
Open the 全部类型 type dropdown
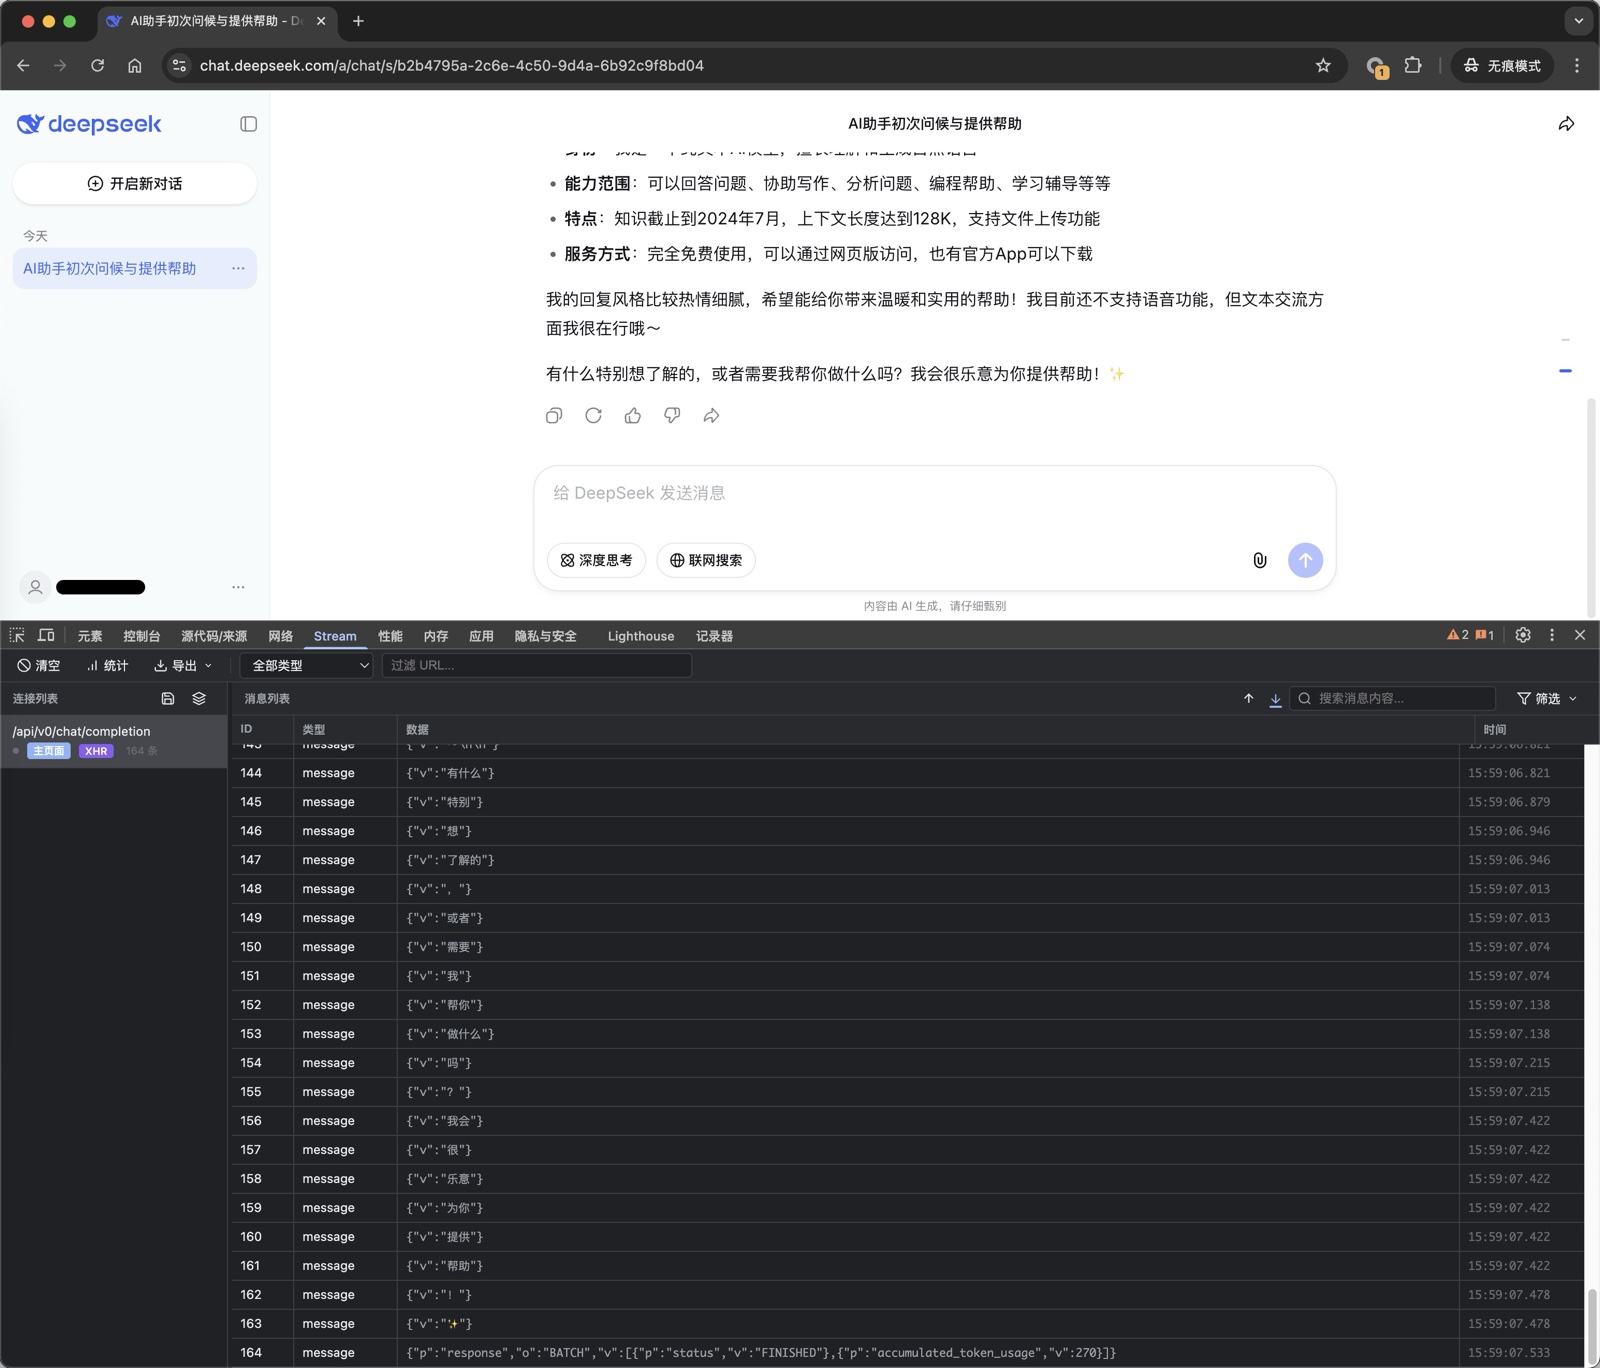pyautogui.click(x=307, y=665)
